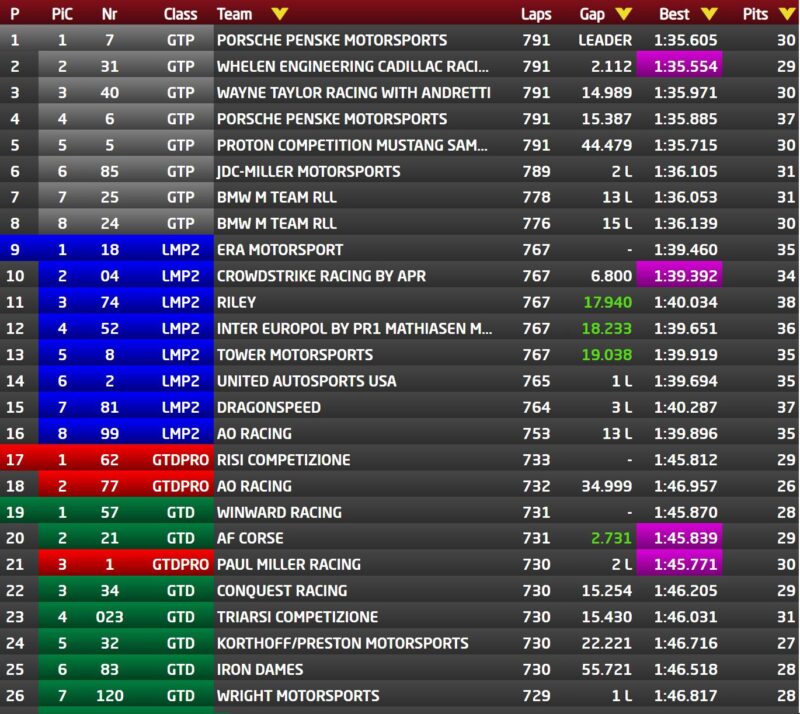Select purple best lap 1:45.771
This screenshot has height=714, width=800.
(679, 564)
